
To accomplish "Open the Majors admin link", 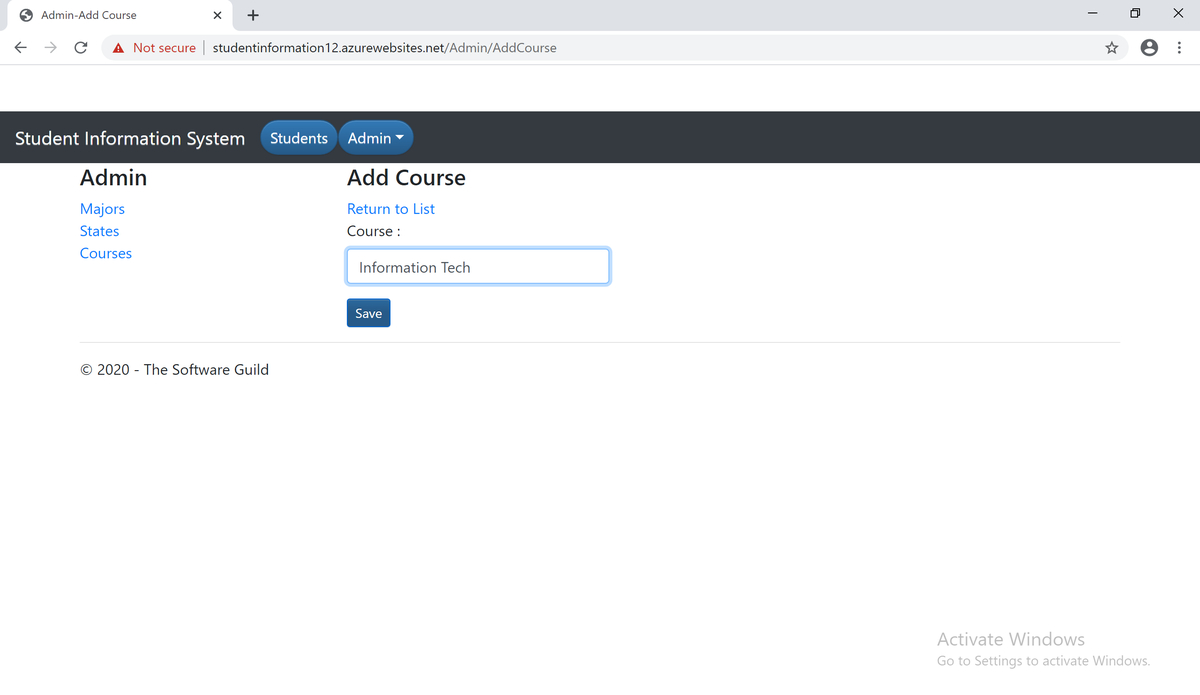I will pyautogui.click(x=102, y=209).
